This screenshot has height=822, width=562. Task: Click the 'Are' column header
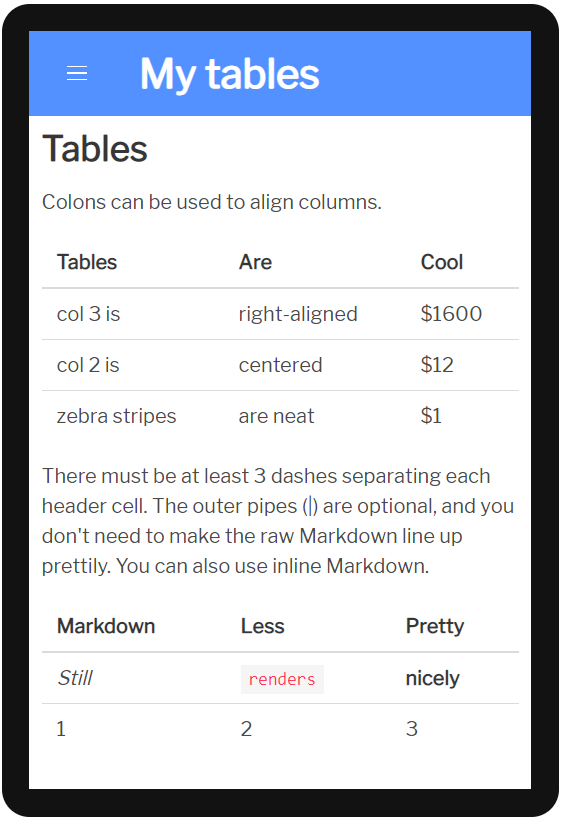(255, 262)
